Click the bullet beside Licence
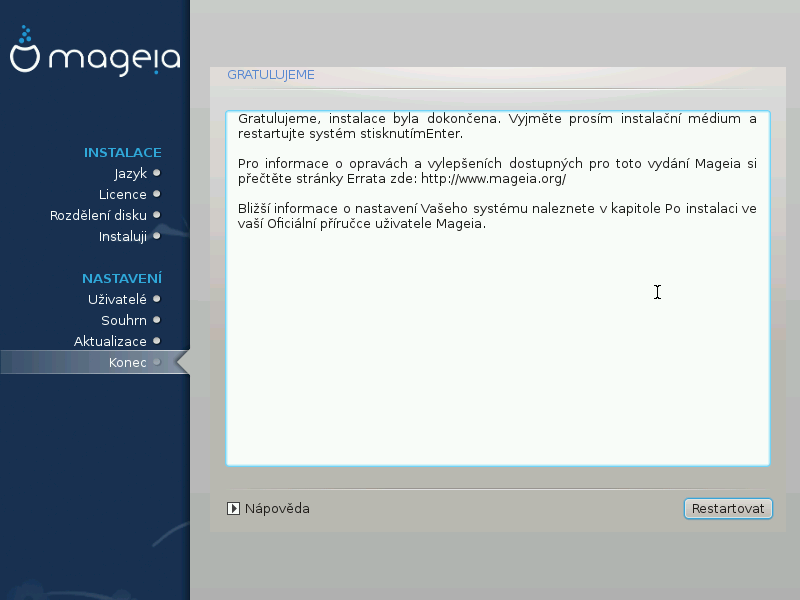800x600 pixels. pos(157,194)
